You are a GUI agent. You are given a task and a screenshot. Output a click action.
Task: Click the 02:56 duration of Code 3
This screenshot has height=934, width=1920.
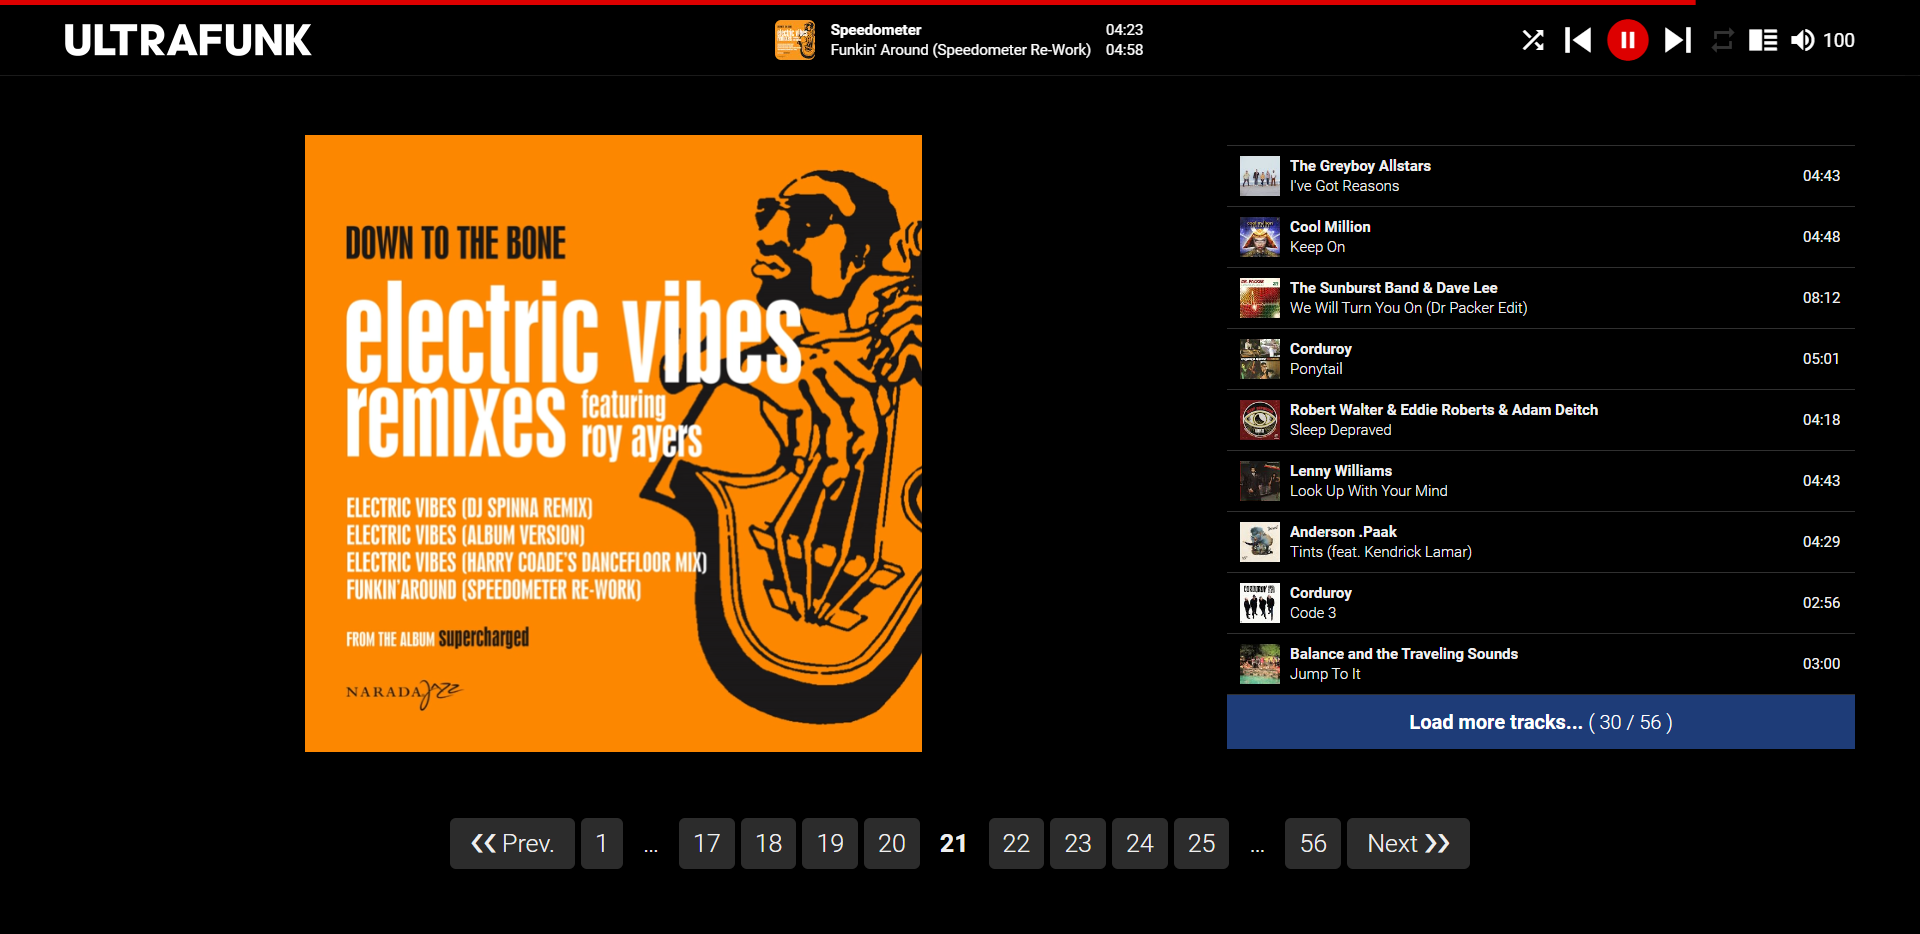point(1821,603)
